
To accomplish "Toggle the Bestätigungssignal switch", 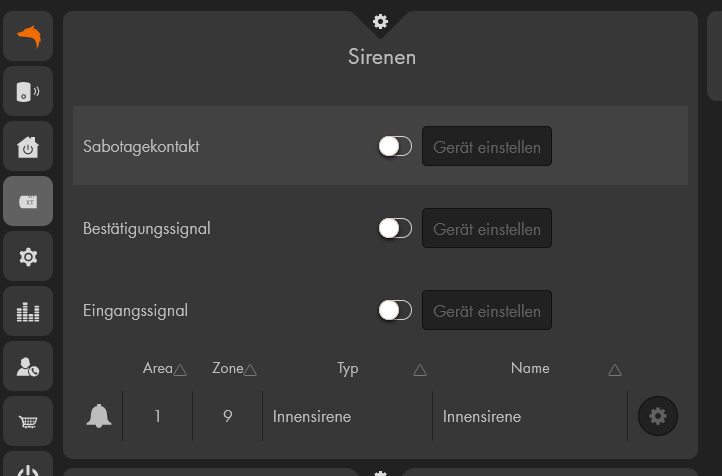I will click(x=395, y=229).
